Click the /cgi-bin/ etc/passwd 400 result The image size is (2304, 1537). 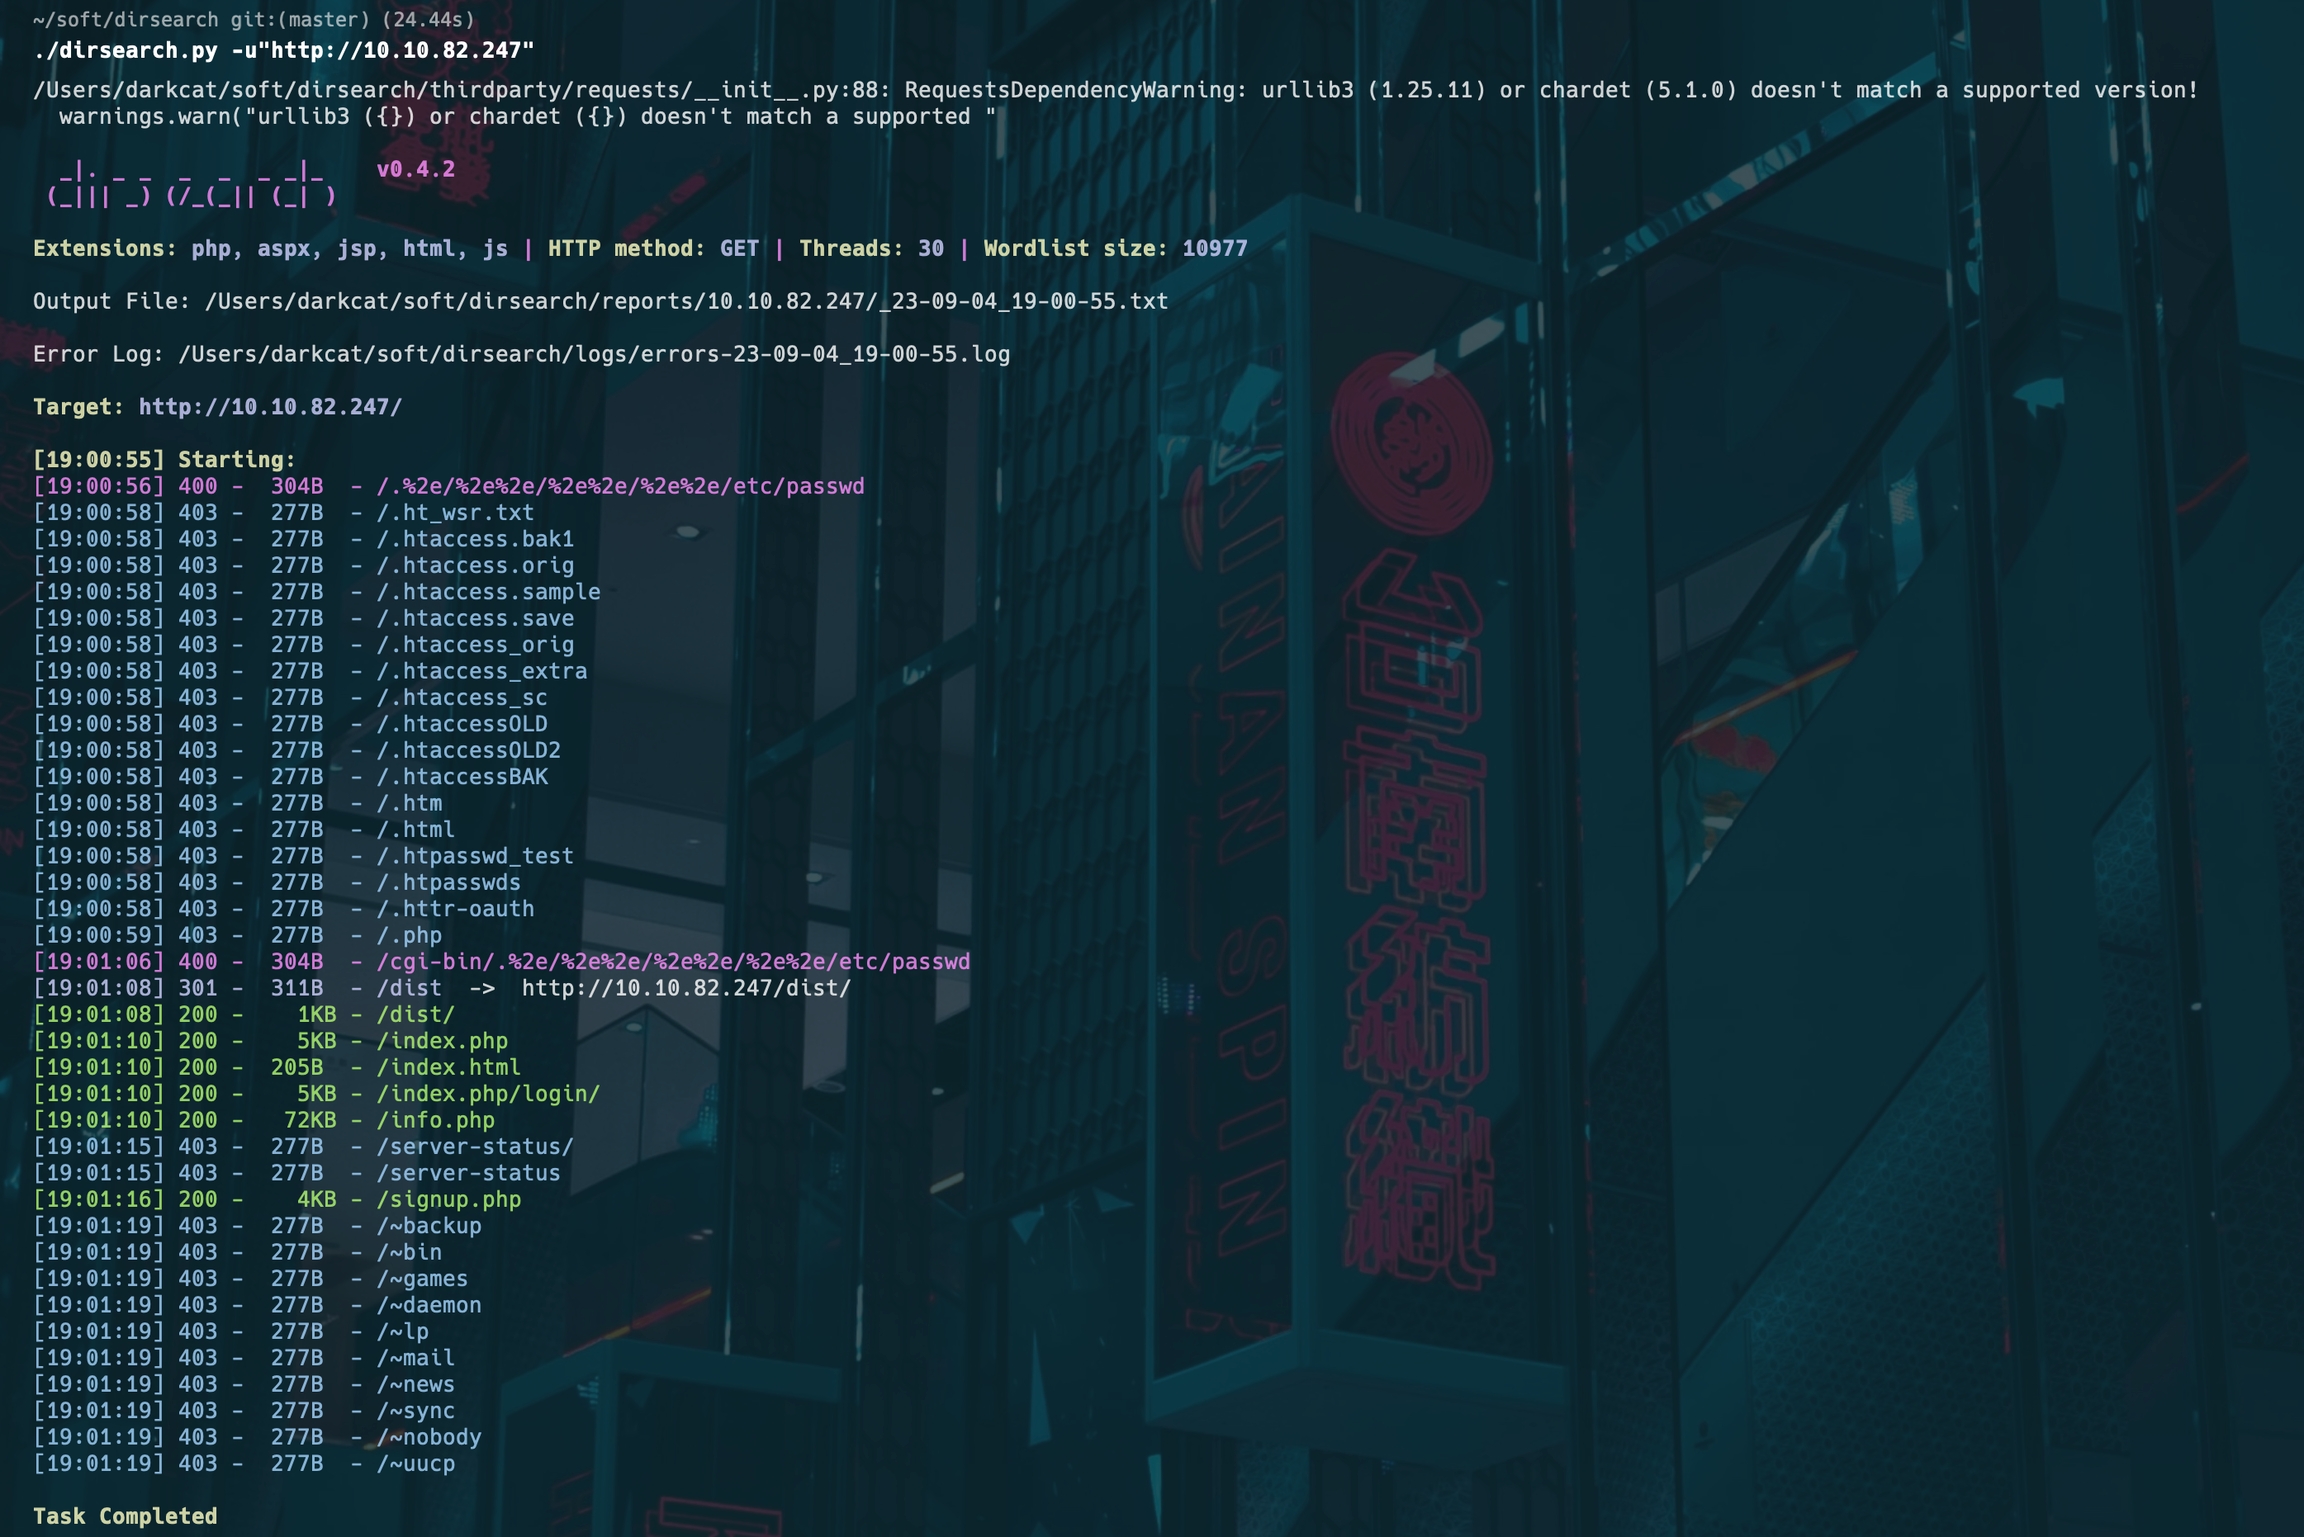pos(502,962)
